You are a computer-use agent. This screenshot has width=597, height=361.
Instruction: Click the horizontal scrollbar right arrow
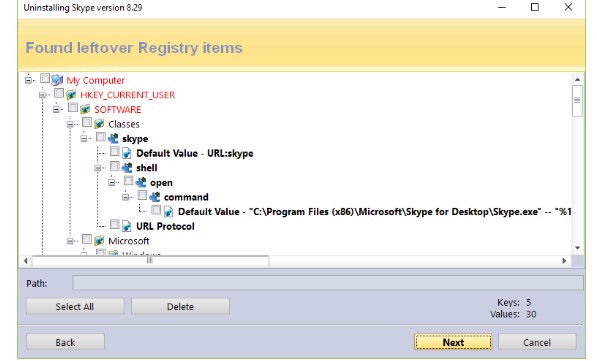point(564,261)
